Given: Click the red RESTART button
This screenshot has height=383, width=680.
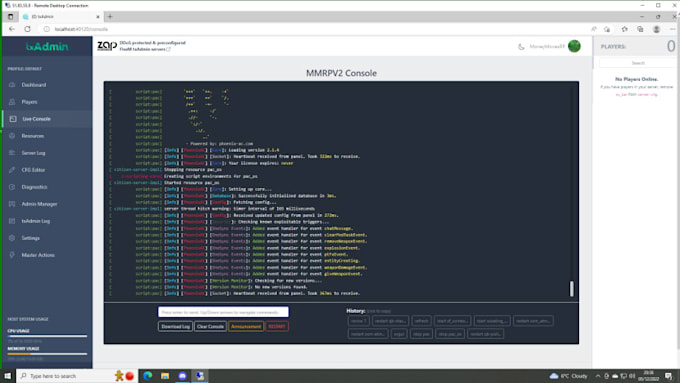Looking at the screenshot, I should [277, 326].
